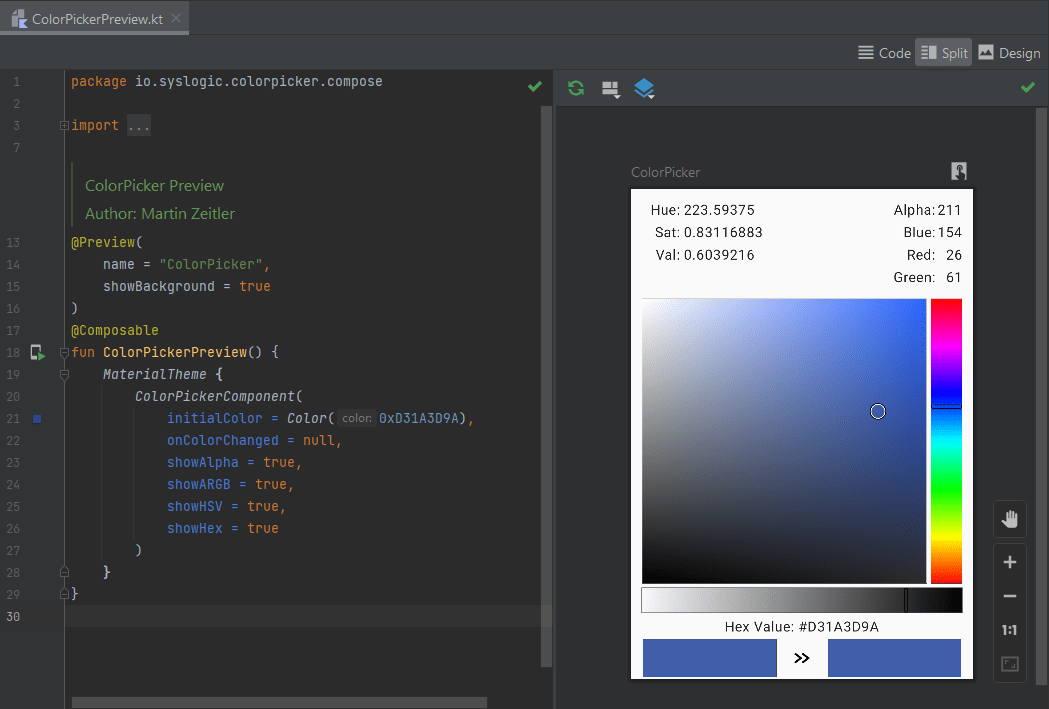Viewport: 1049px width, 709px height.
Task: Switch to Design view
Action: pyautogui.click(x=1009, y=52)
